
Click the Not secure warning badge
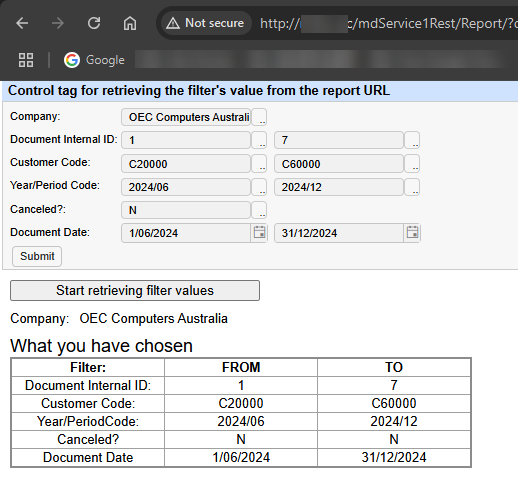point(206,23)
